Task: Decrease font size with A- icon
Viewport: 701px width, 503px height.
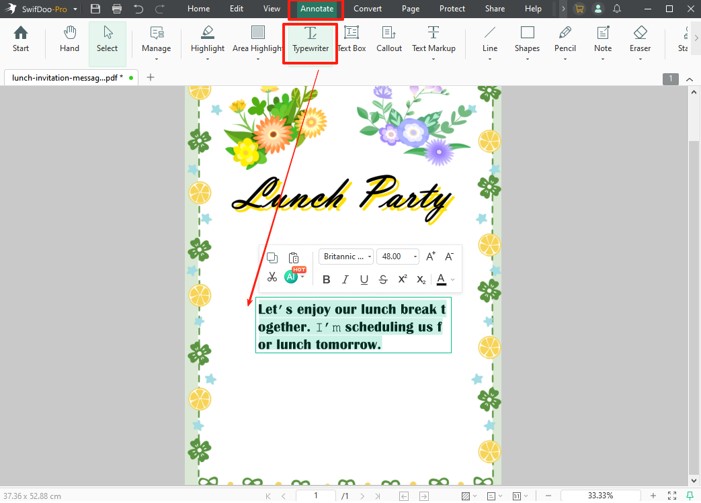Action: pyautogui.click(x=449, y=256)
